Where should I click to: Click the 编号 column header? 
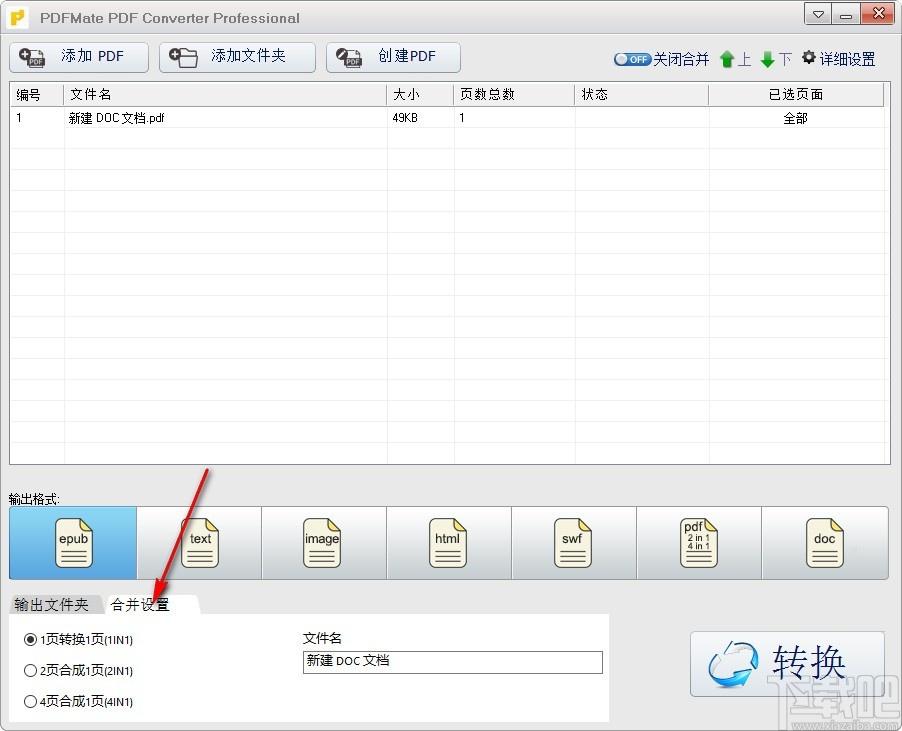click(x=37, y=94)
